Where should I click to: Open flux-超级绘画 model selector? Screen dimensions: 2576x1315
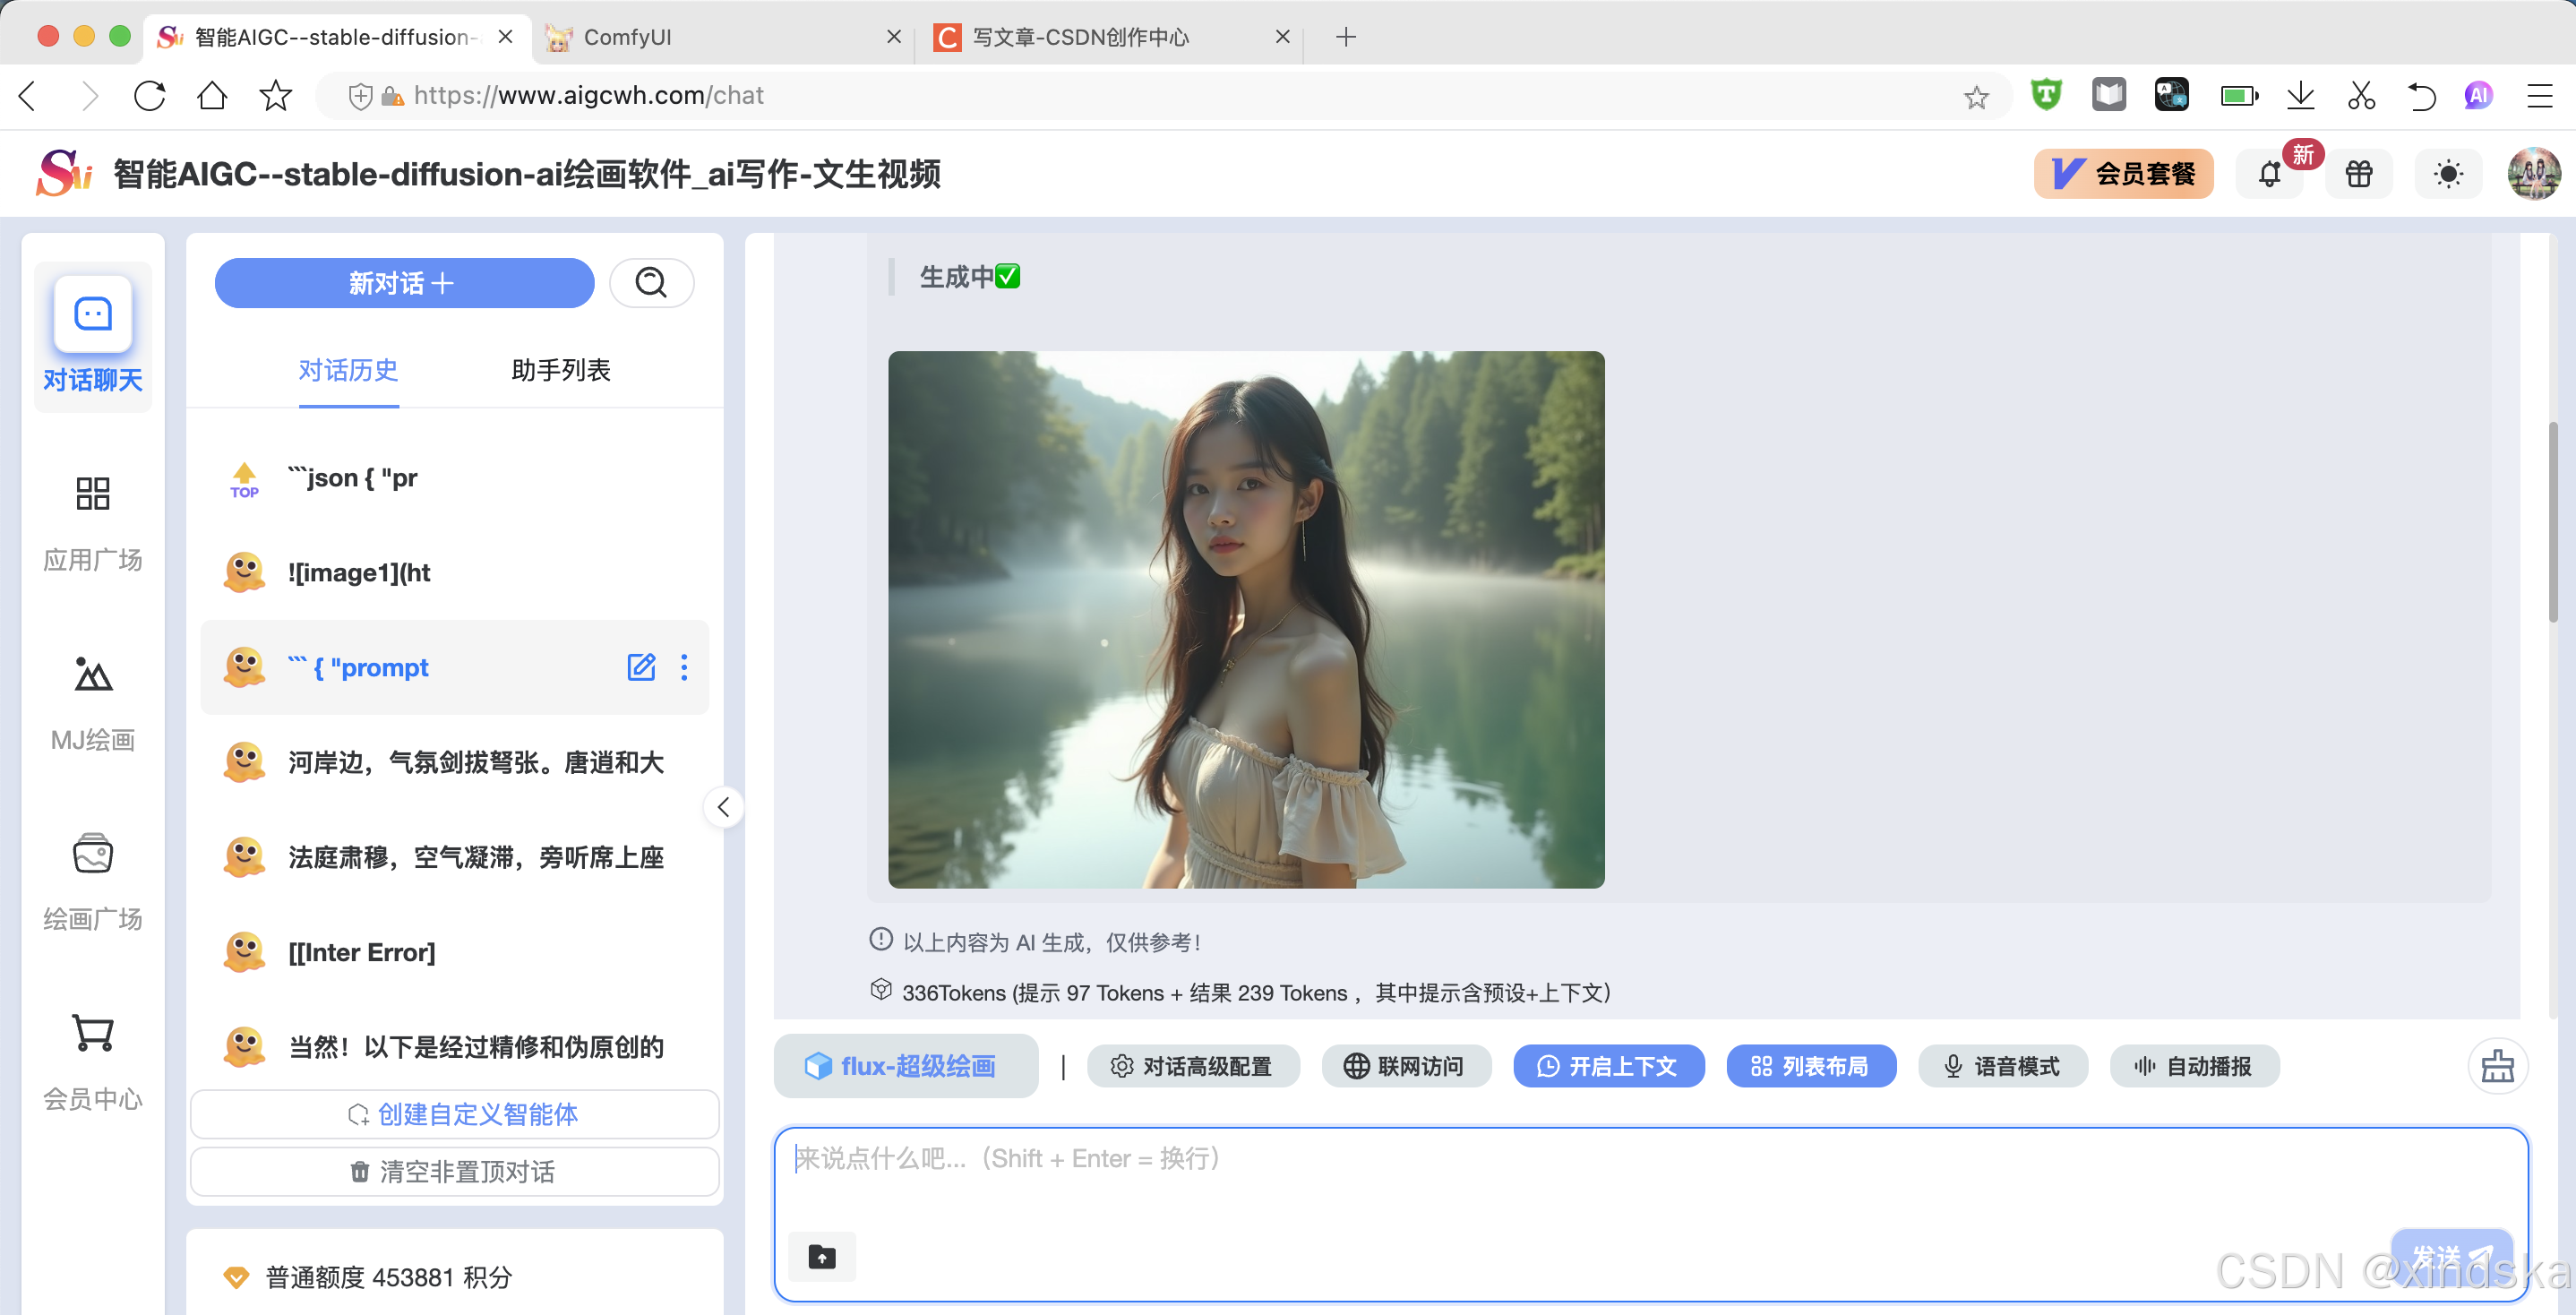[904, 1066]
